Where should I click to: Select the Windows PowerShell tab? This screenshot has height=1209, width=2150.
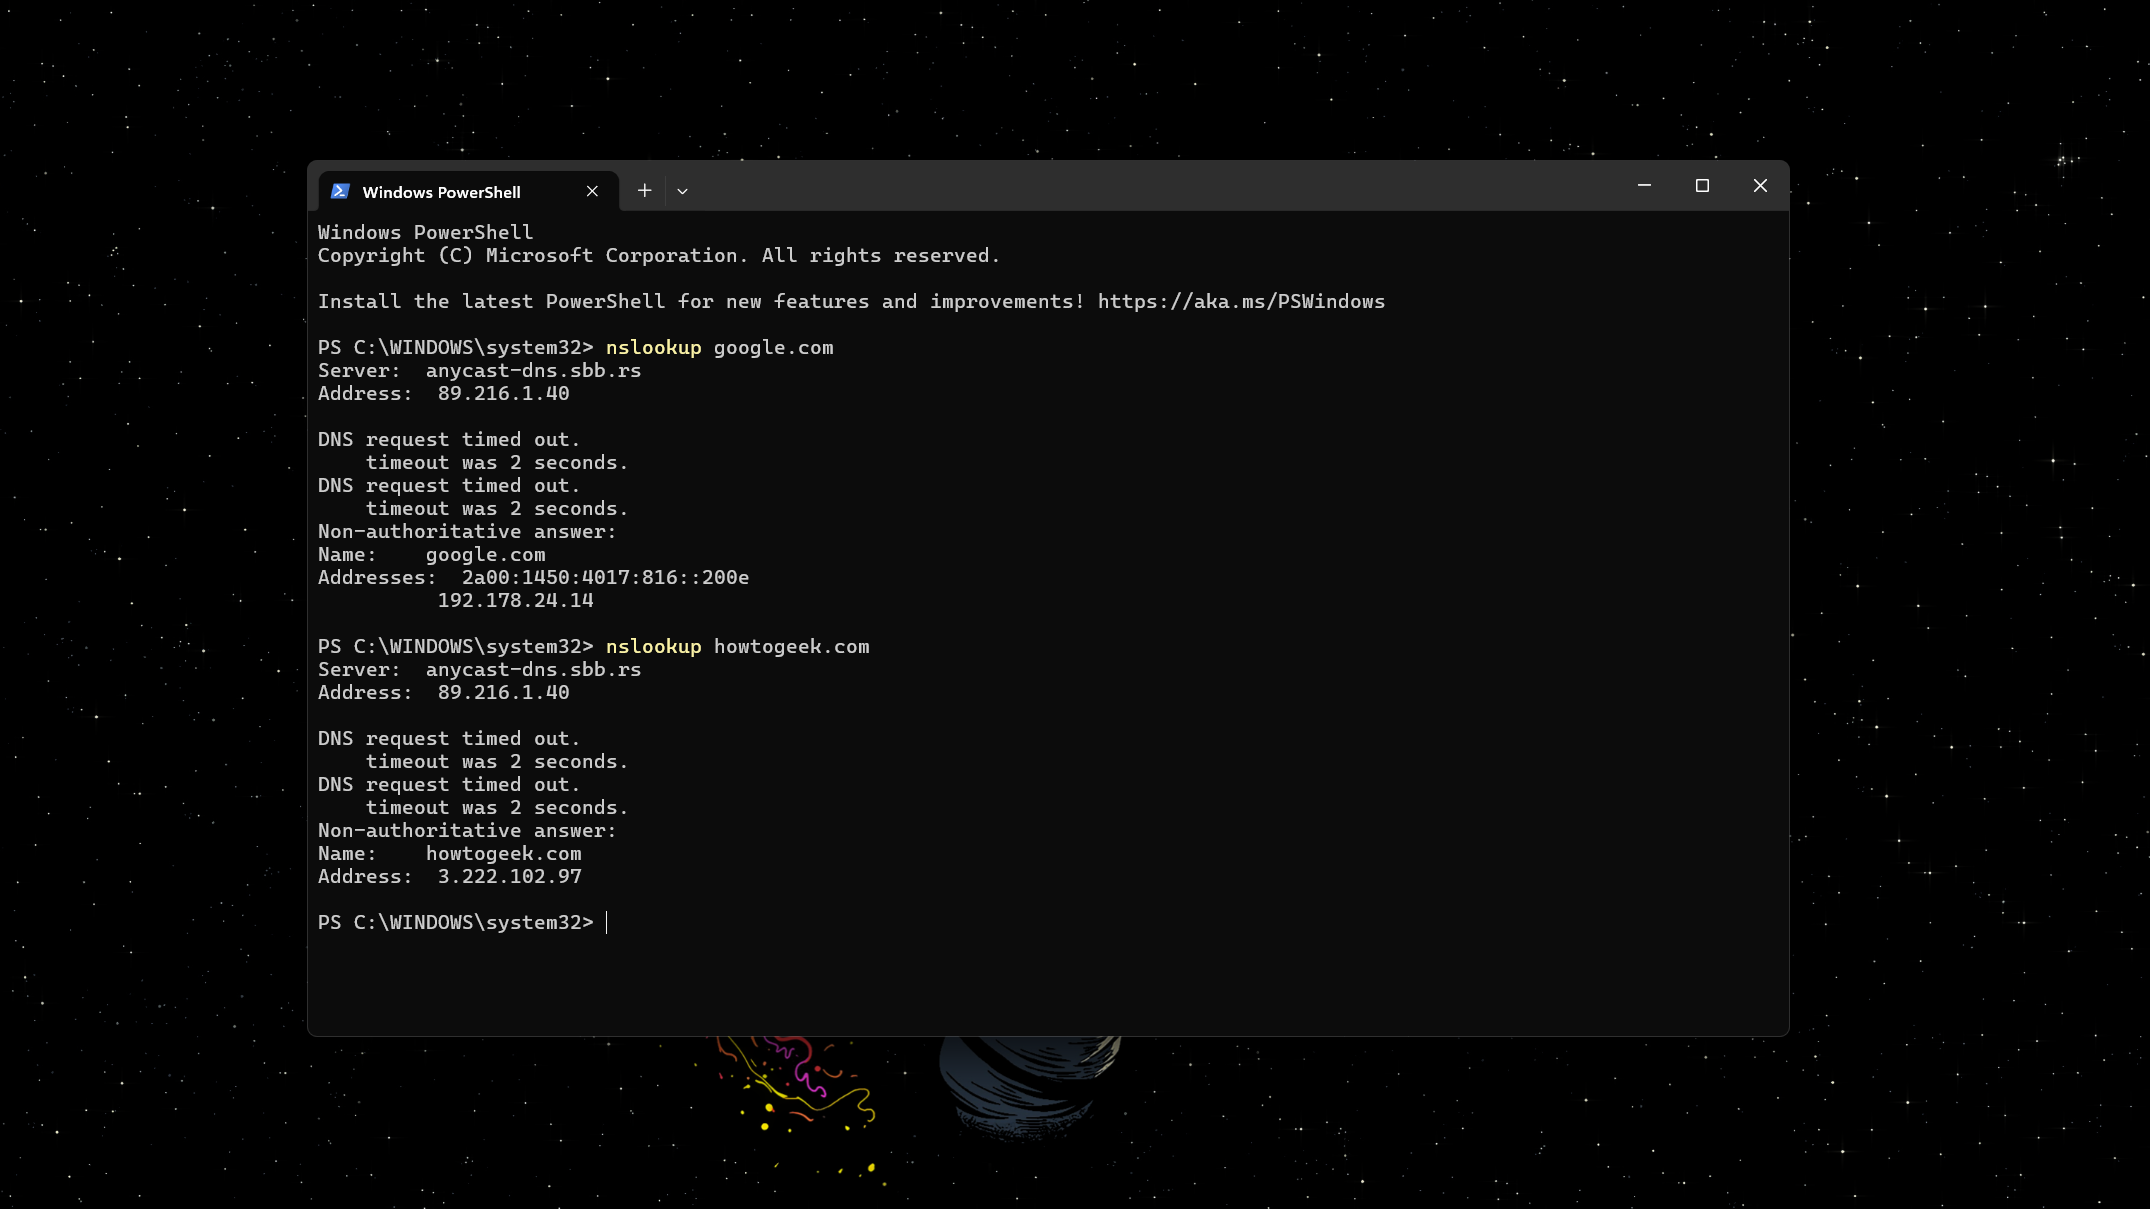[x=468, y=191]
